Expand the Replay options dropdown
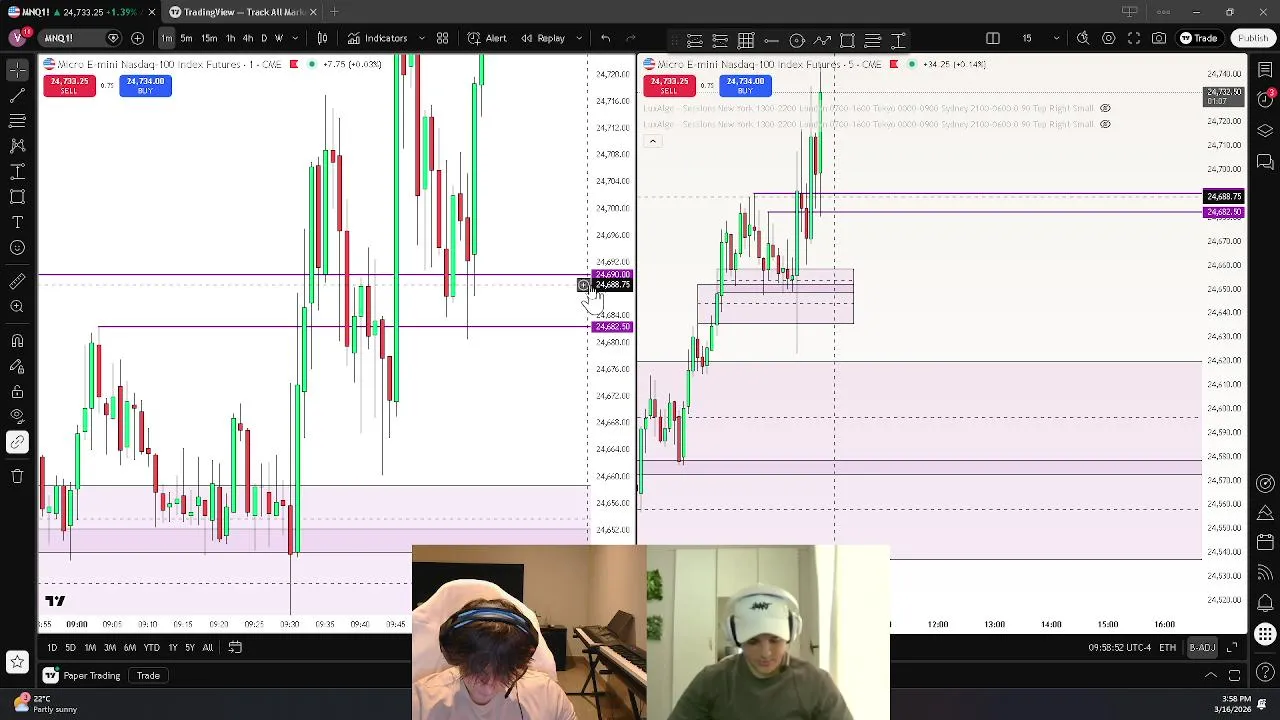 [x=577, y=38]
